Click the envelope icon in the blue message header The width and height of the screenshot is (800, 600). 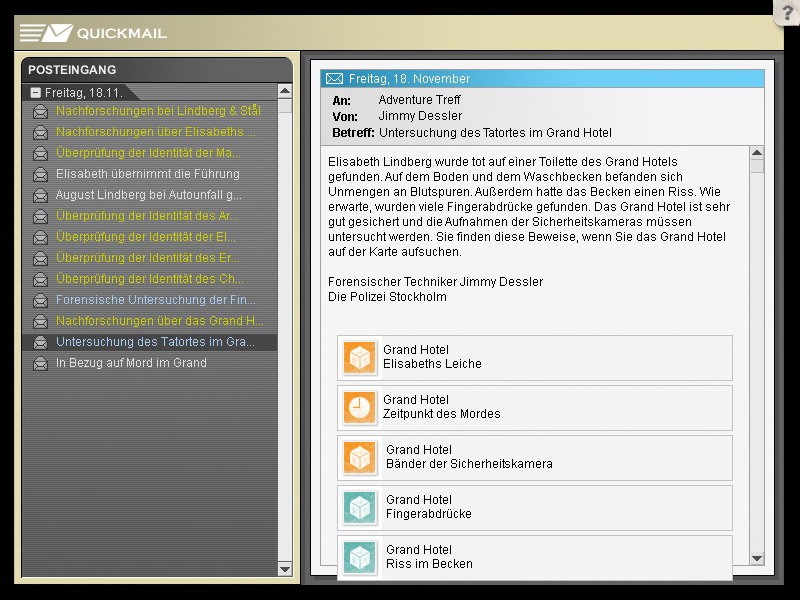click(335, 79)
